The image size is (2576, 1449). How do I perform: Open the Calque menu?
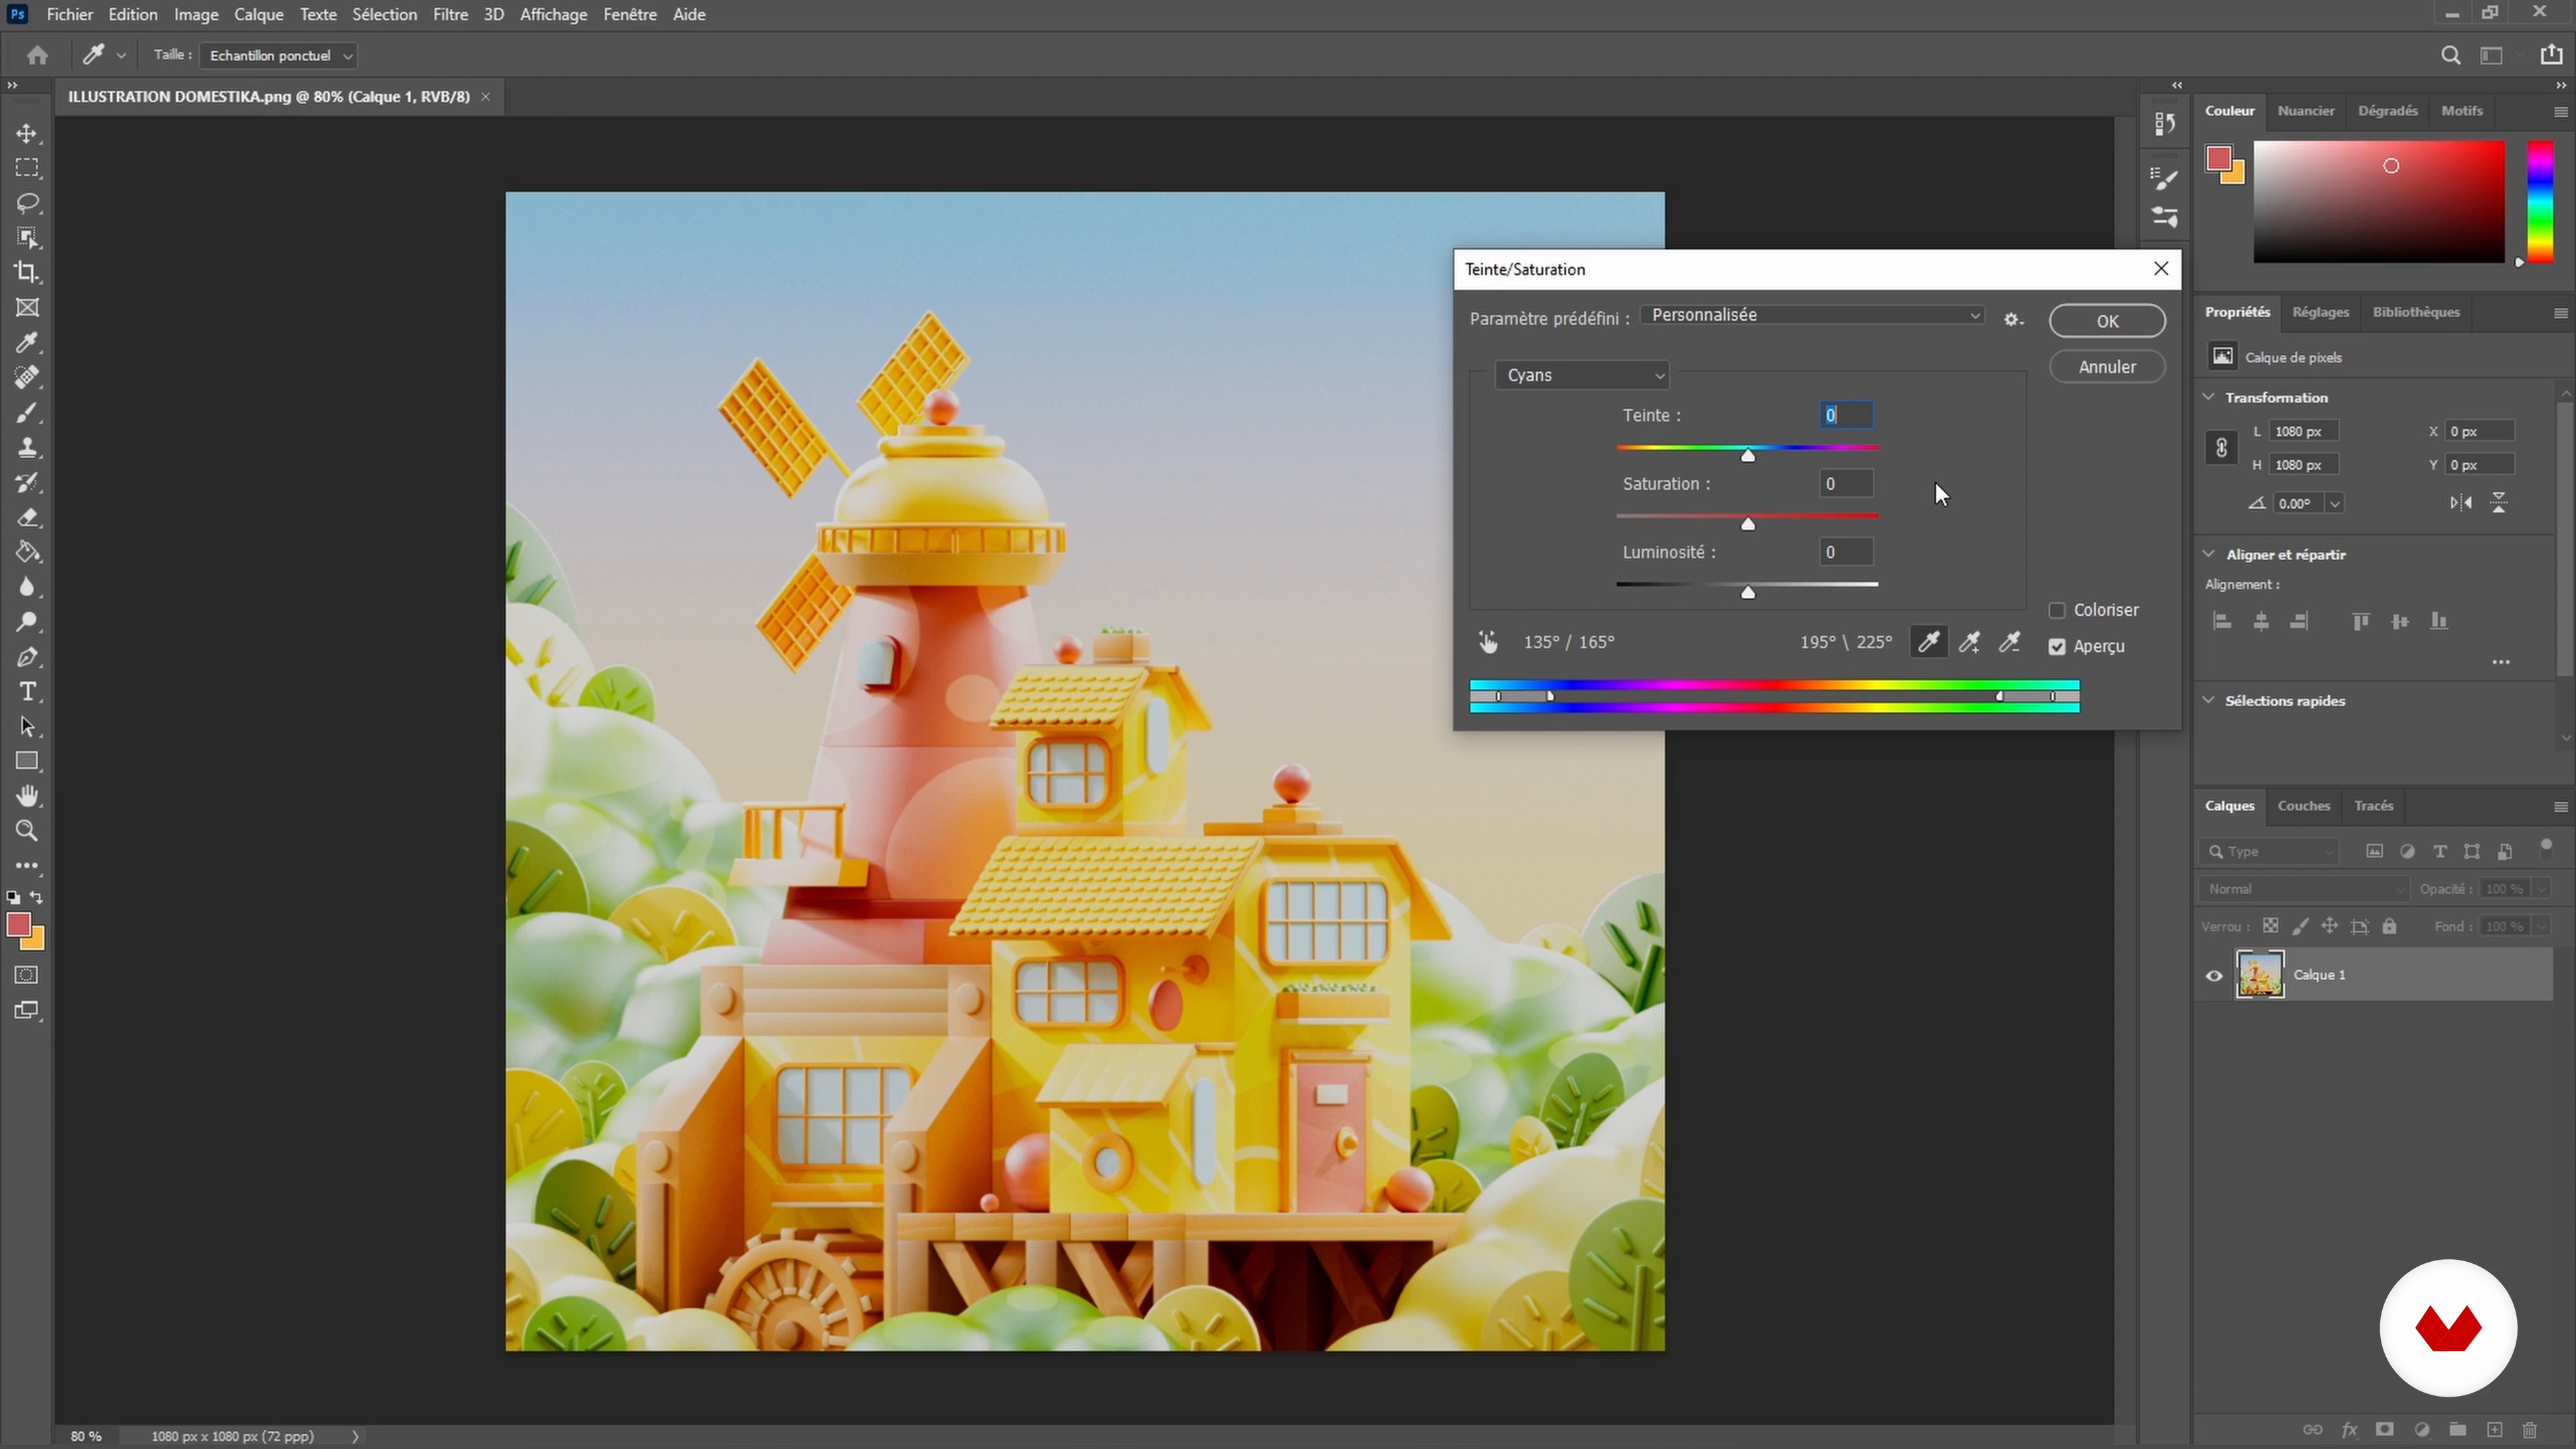point(259,14)
